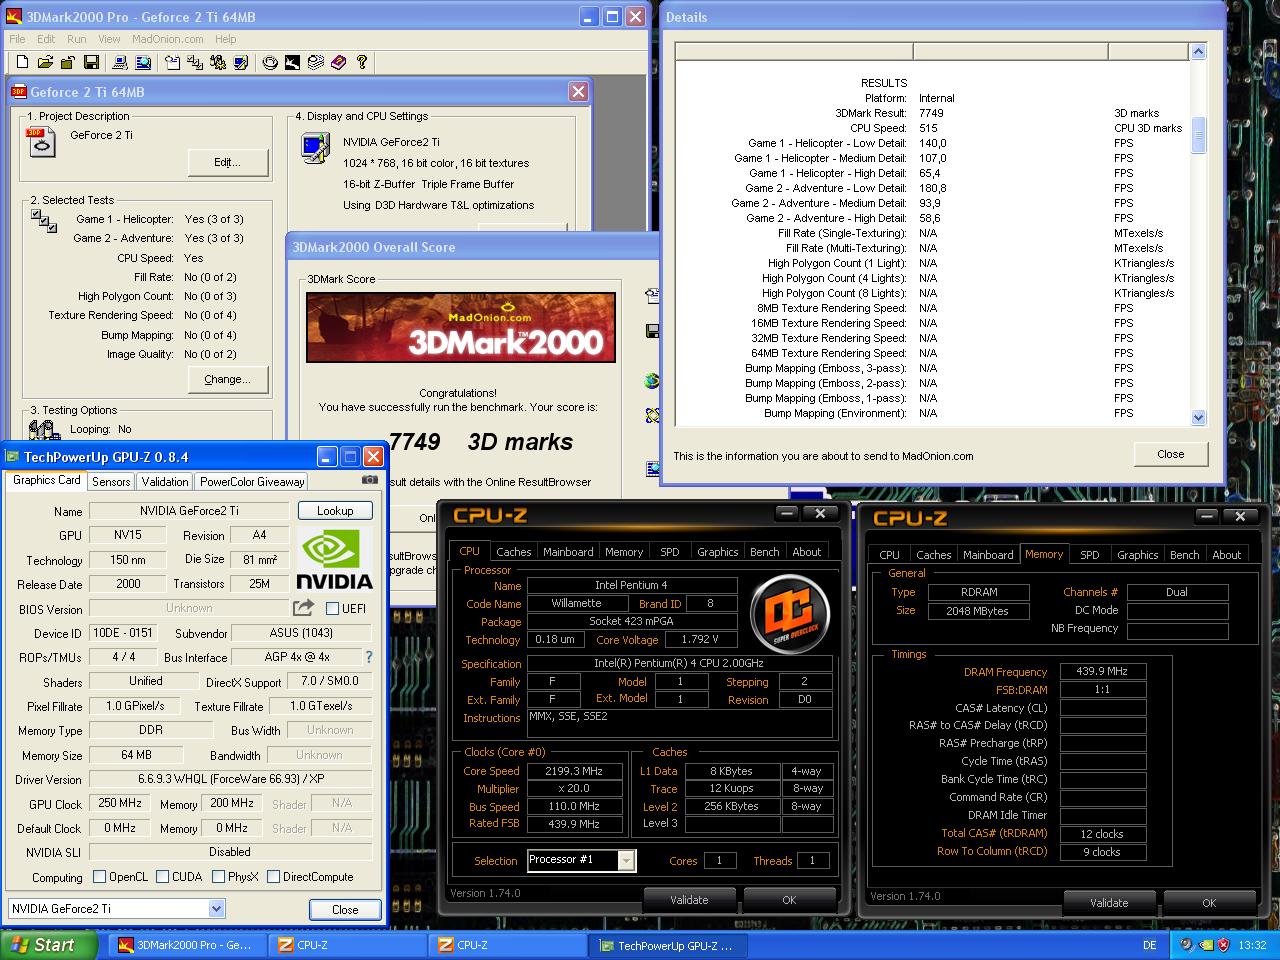1280x960 pixels.
Task: Click the ring-shaped benchmark toolbar icon
Action: pyautogui.click(x=270, y=63)
